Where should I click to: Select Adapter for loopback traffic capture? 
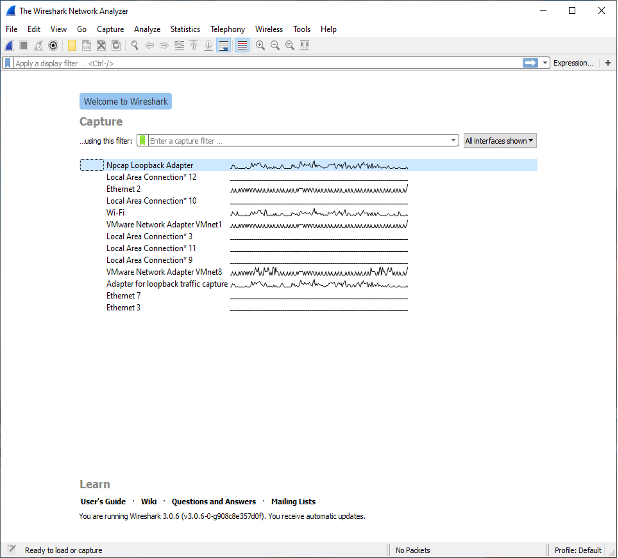point(308,283)
